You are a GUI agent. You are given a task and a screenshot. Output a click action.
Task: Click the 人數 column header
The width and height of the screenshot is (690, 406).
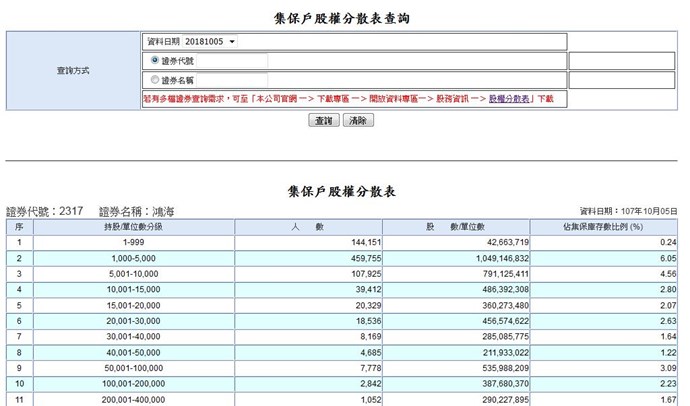(312, 227)
